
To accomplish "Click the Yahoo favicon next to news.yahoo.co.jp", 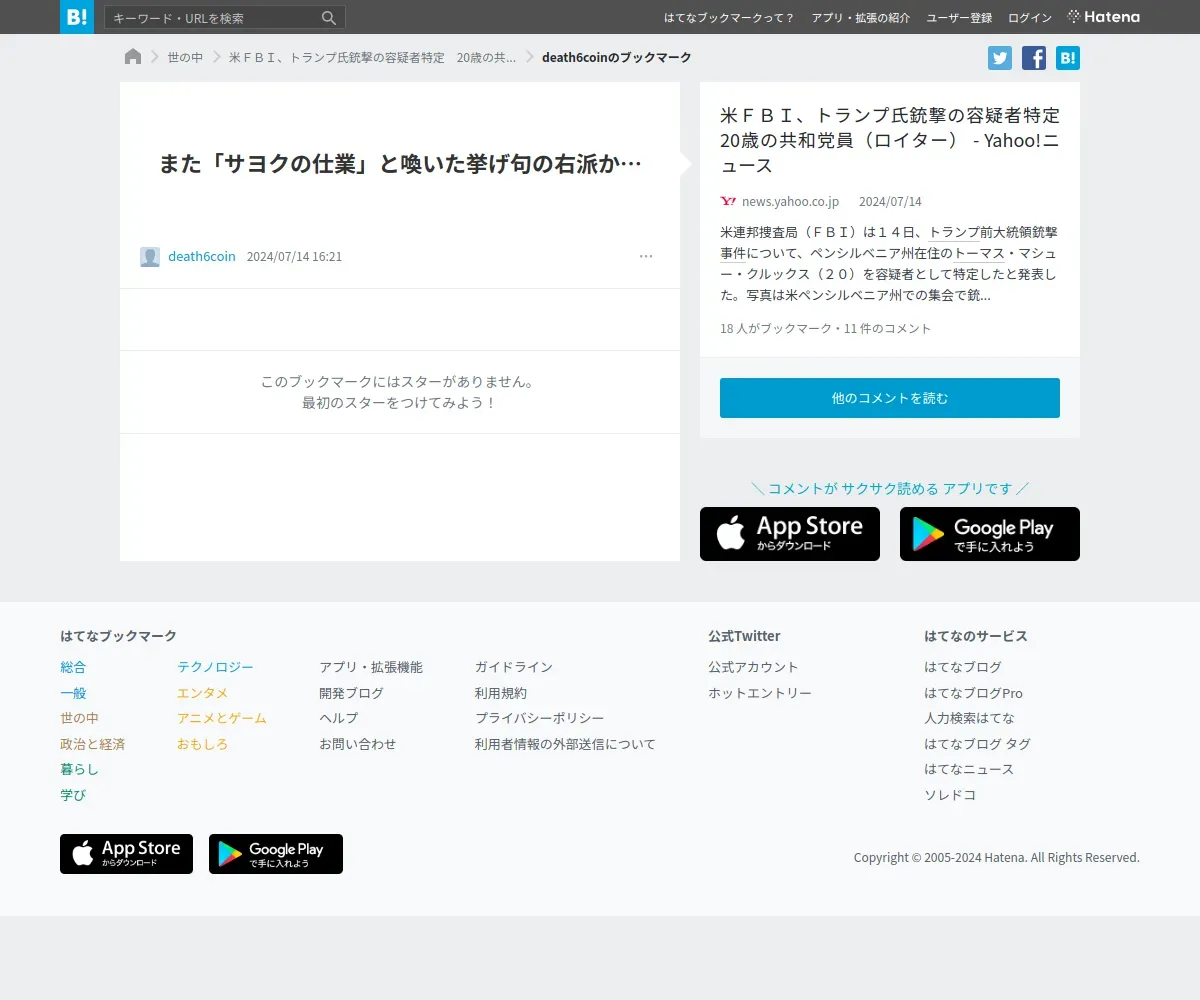I will coord(728,201).
